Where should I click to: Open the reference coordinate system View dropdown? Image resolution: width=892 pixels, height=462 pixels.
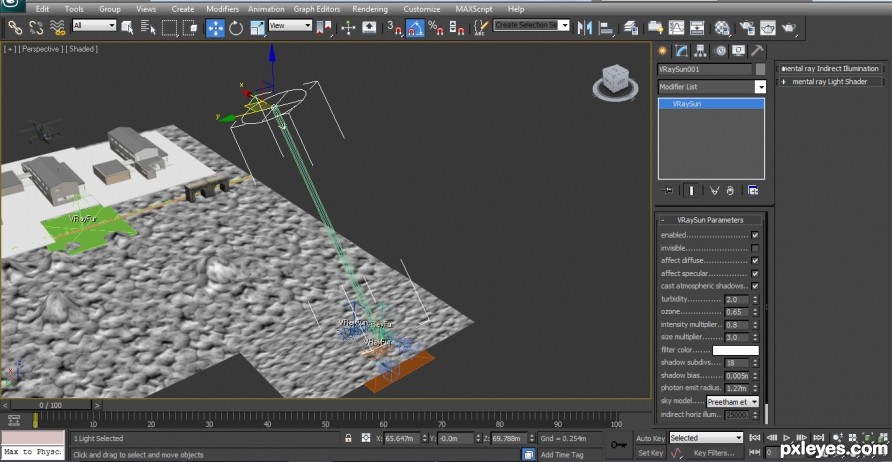point(290,26)
